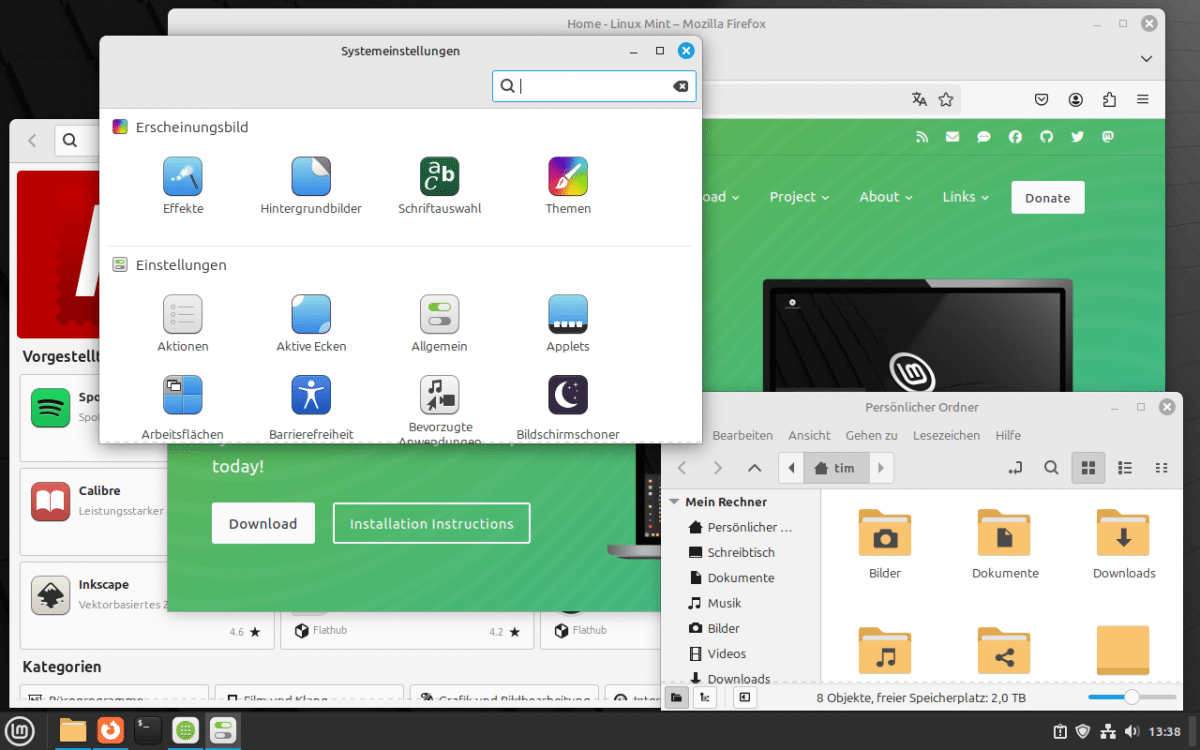The image size is (1200, 750).
Task: Launch terminal from taskbar
Action: 147,730
